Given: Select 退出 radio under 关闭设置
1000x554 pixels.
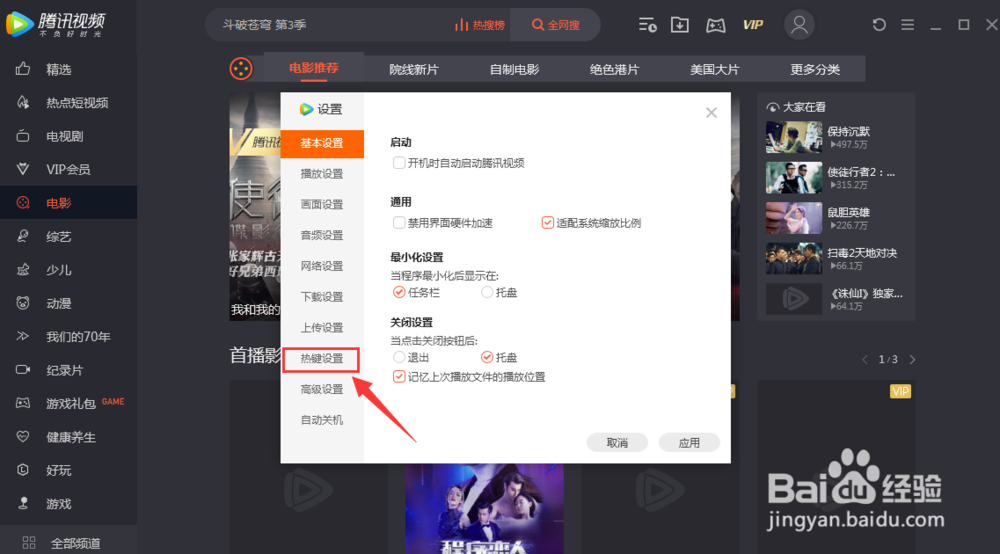Looking at the screenshot, I should coord(399,357).
